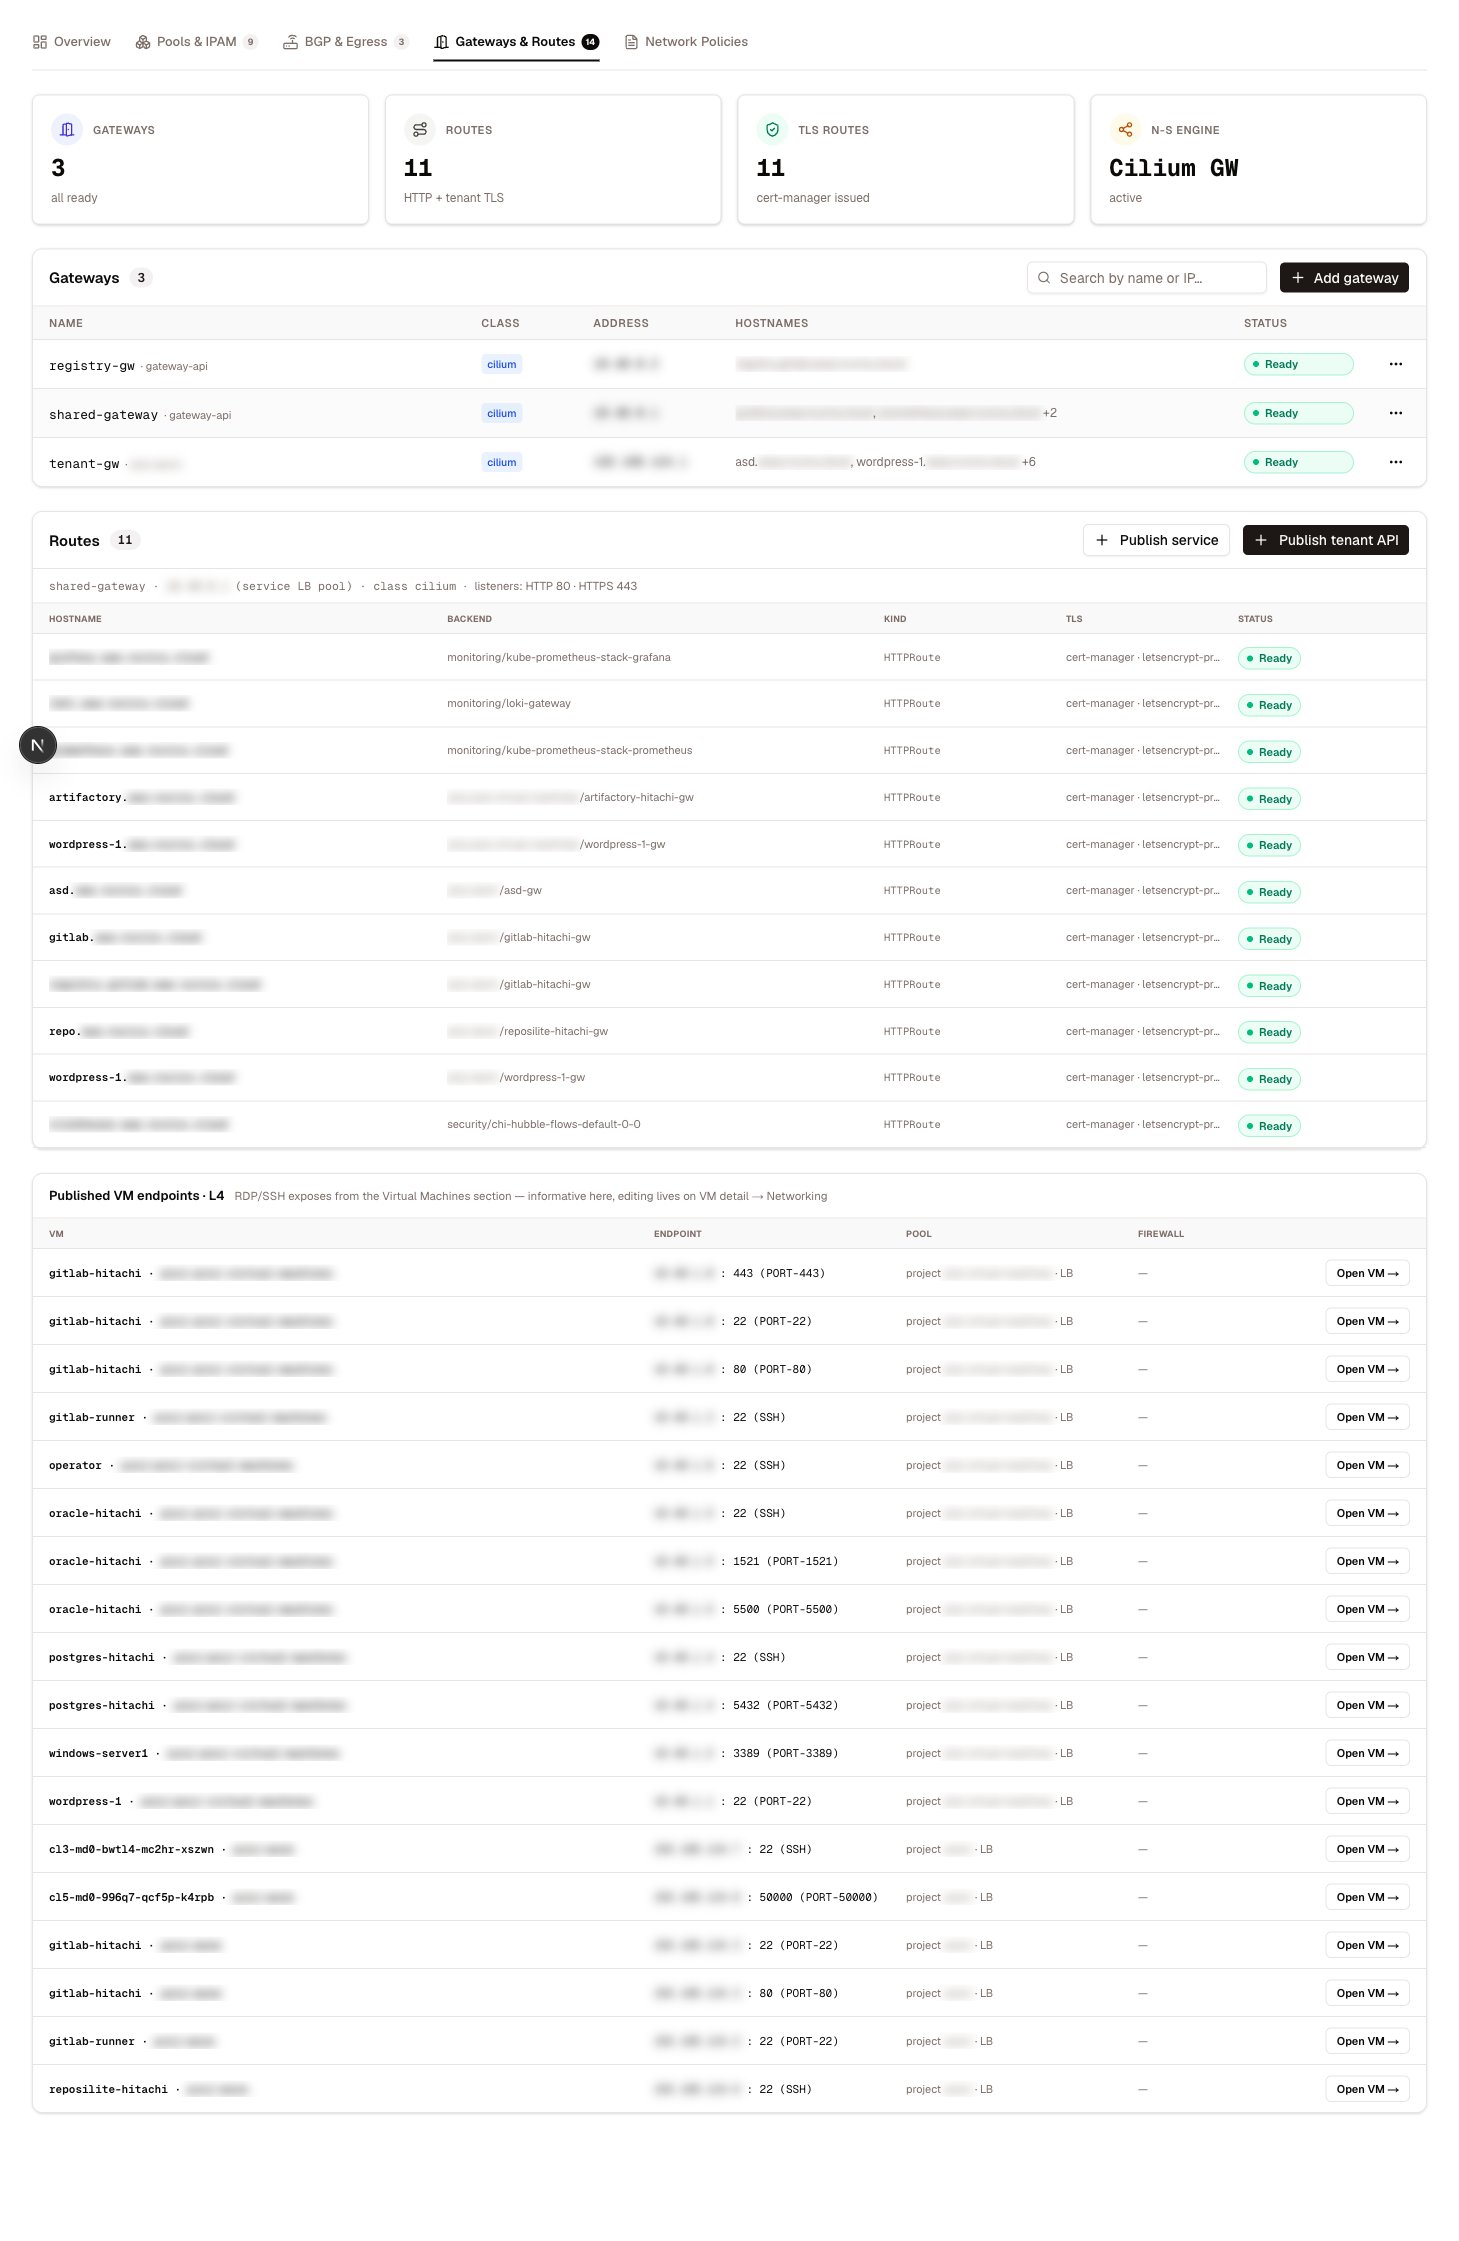Select the kube-prometheus-stack-prometheus backend
Screen dimensions: 1459x2241
[x=569, y=750]
